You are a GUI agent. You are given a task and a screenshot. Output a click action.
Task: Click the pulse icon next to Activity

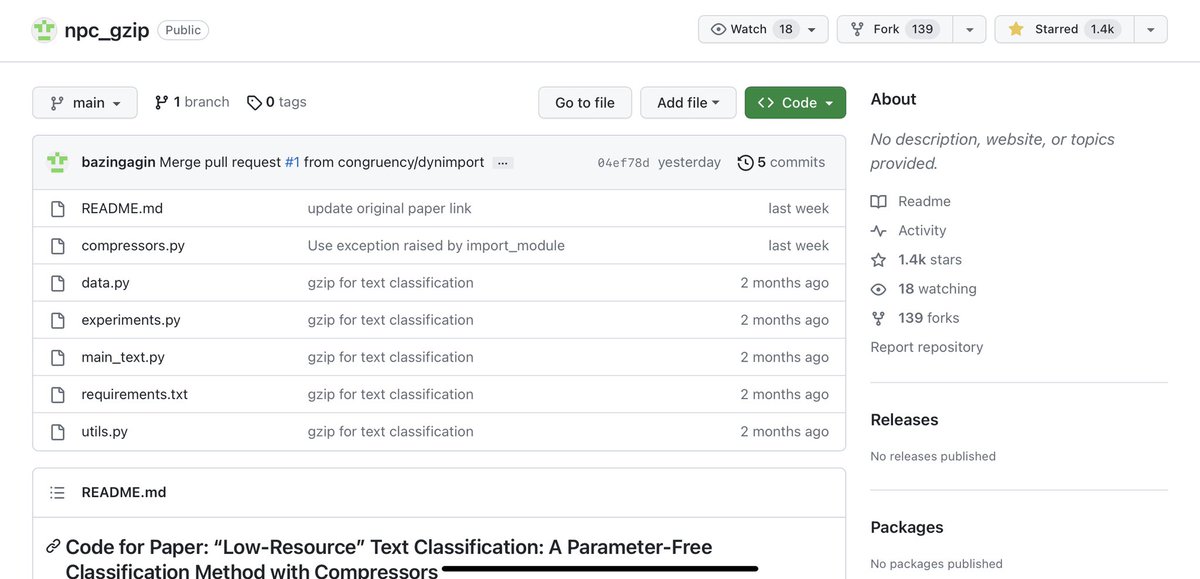pyautogui.click(x=878, y=230)
